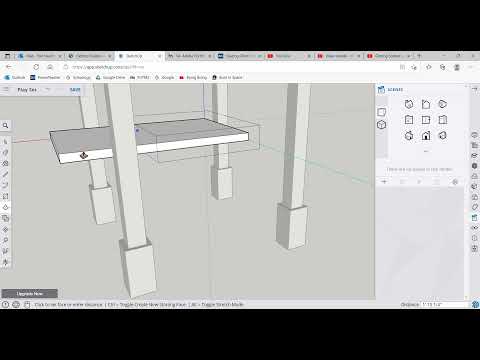Click the Scenes panel header icon
Image resolution: width=480 pixels, height=360 pixels.
pos(381,89)
